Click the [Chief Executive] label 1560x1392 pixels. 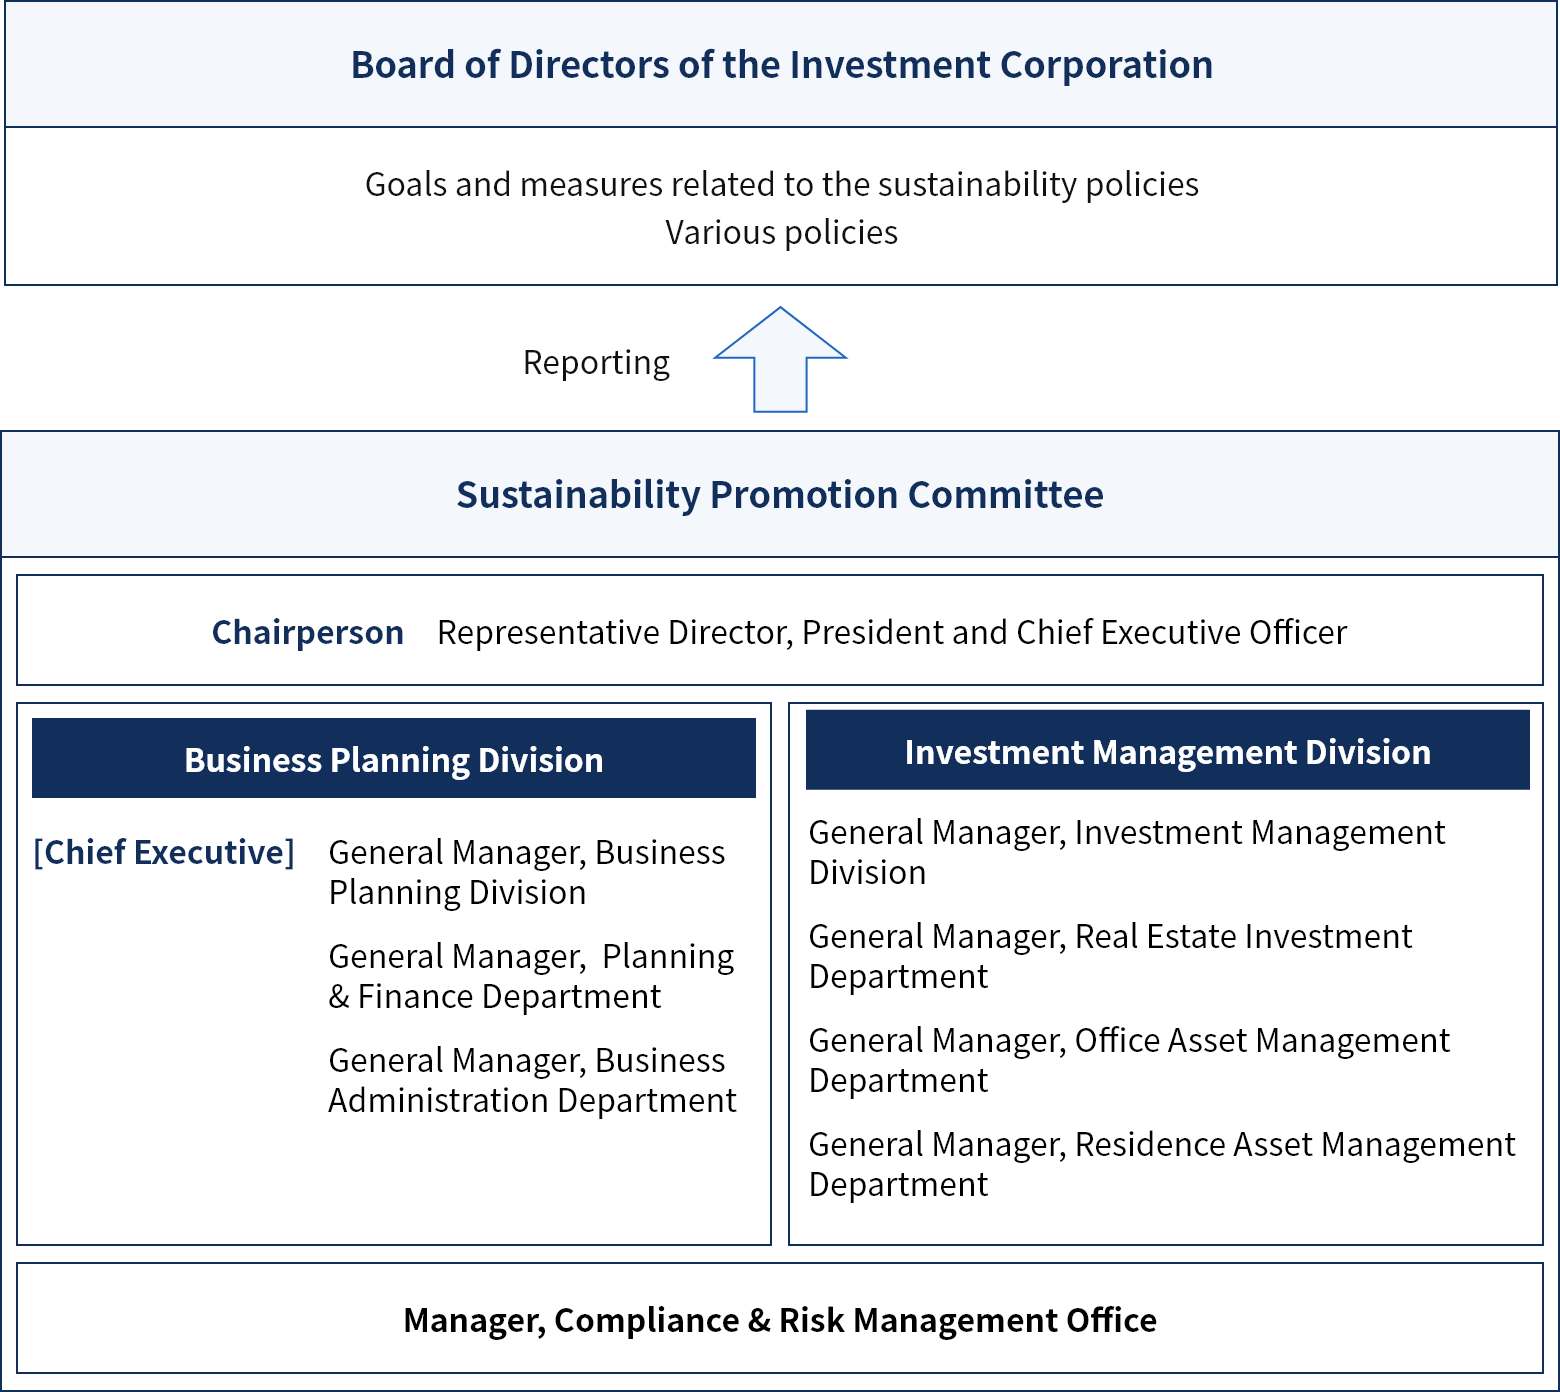tap(164, 852)
